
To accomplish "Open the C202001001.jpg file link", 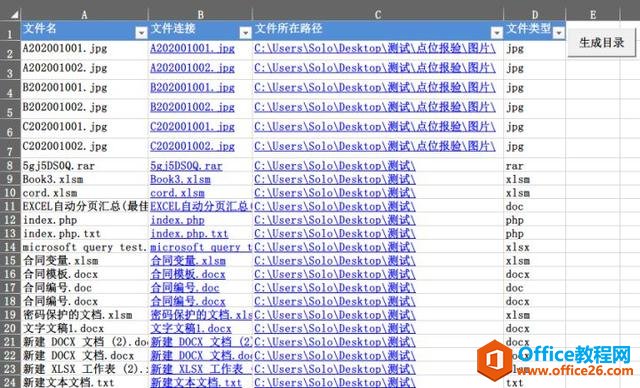I will click(192, 127).
